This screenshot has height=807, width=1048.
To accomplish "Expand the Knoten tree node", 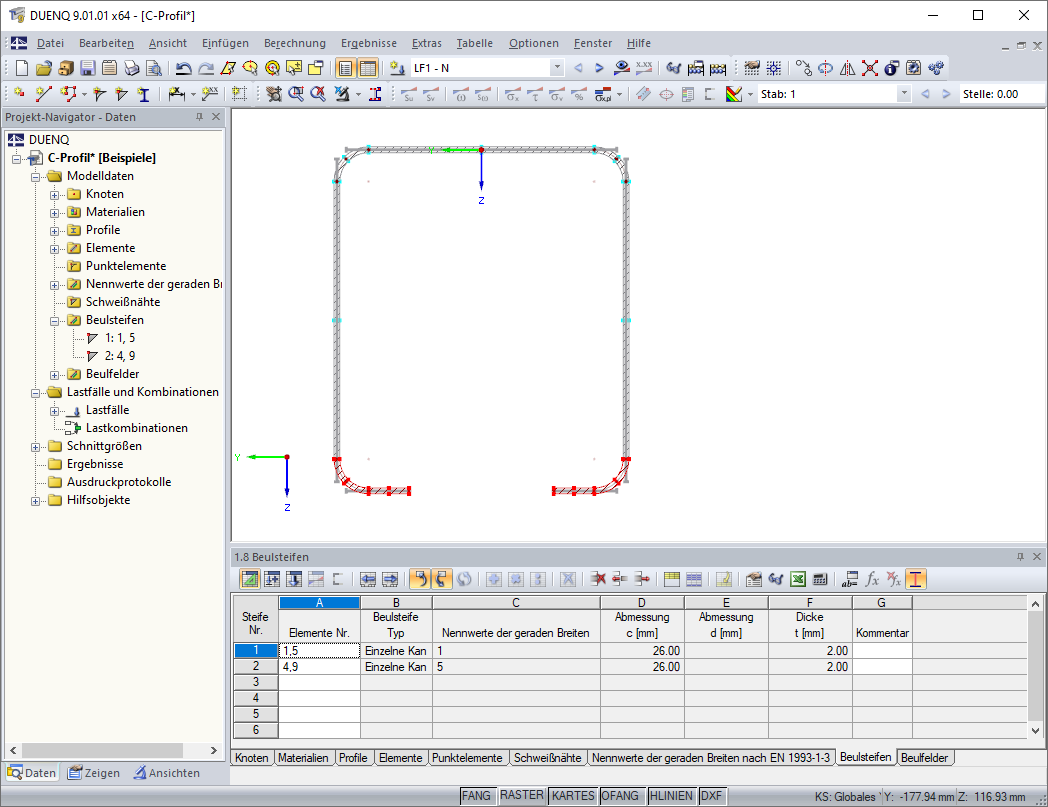I will (x=55, y=195).
